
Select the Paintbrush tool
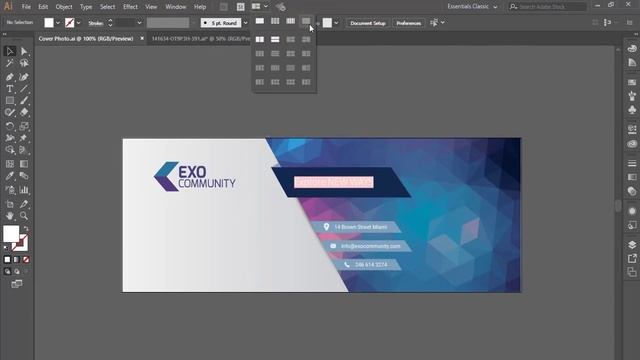[24, 100]
